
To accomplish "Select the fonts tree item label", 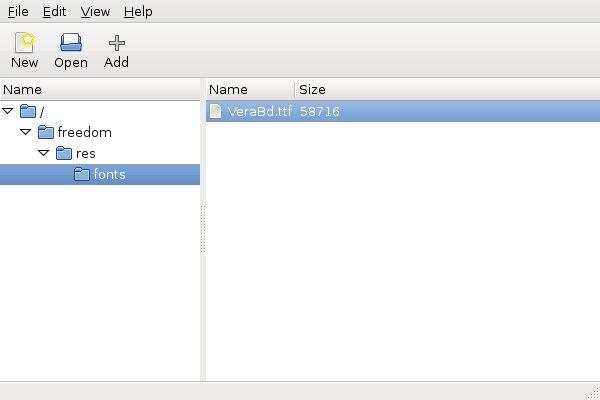I will [109, 174].
